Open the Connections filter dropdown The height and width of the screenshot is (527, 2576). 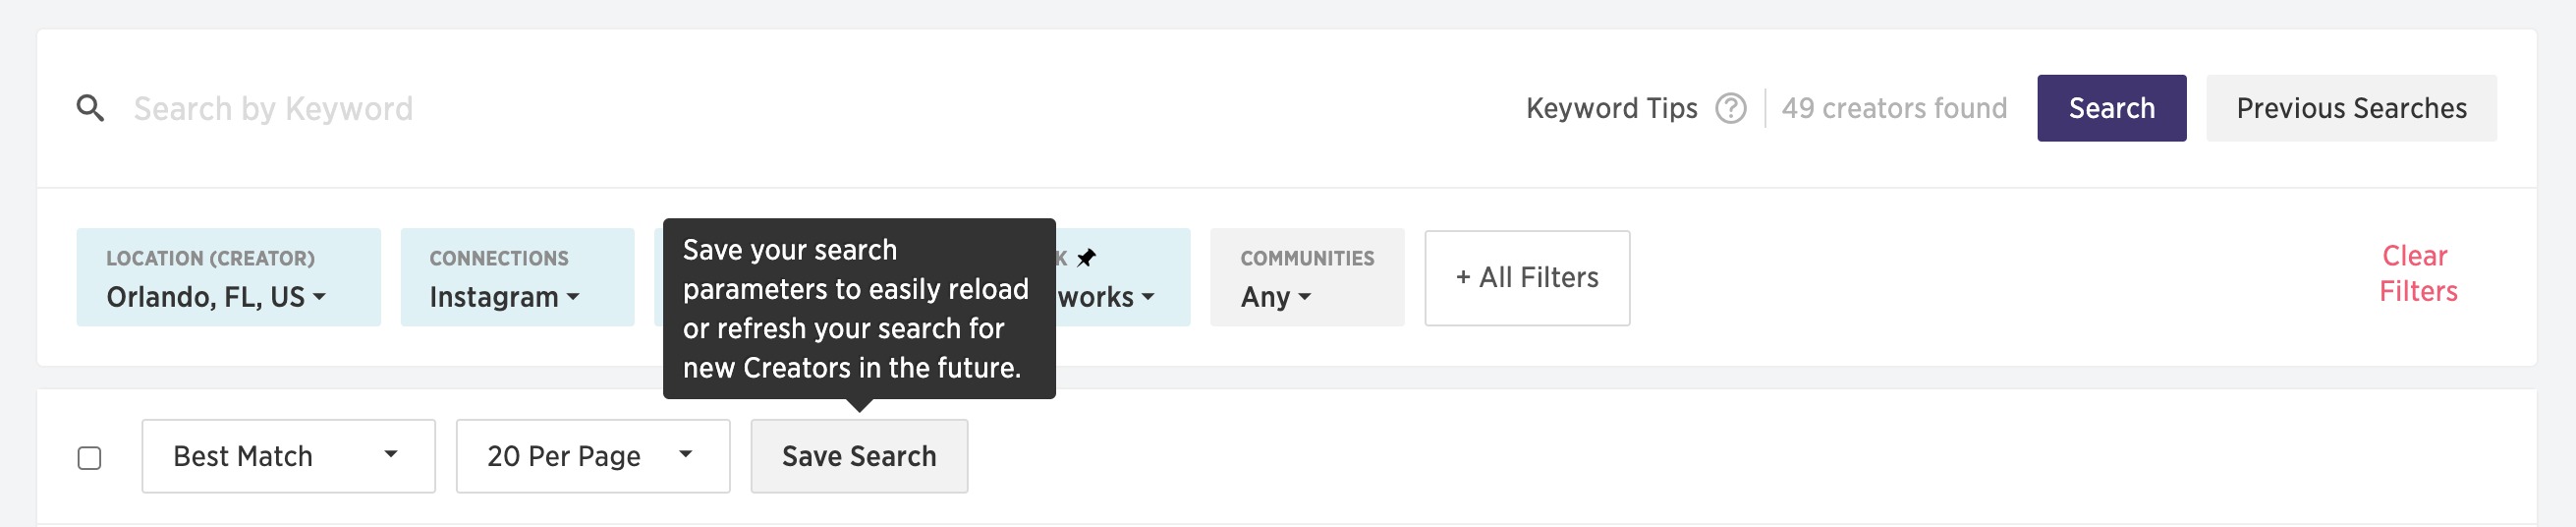click(517, 277)
